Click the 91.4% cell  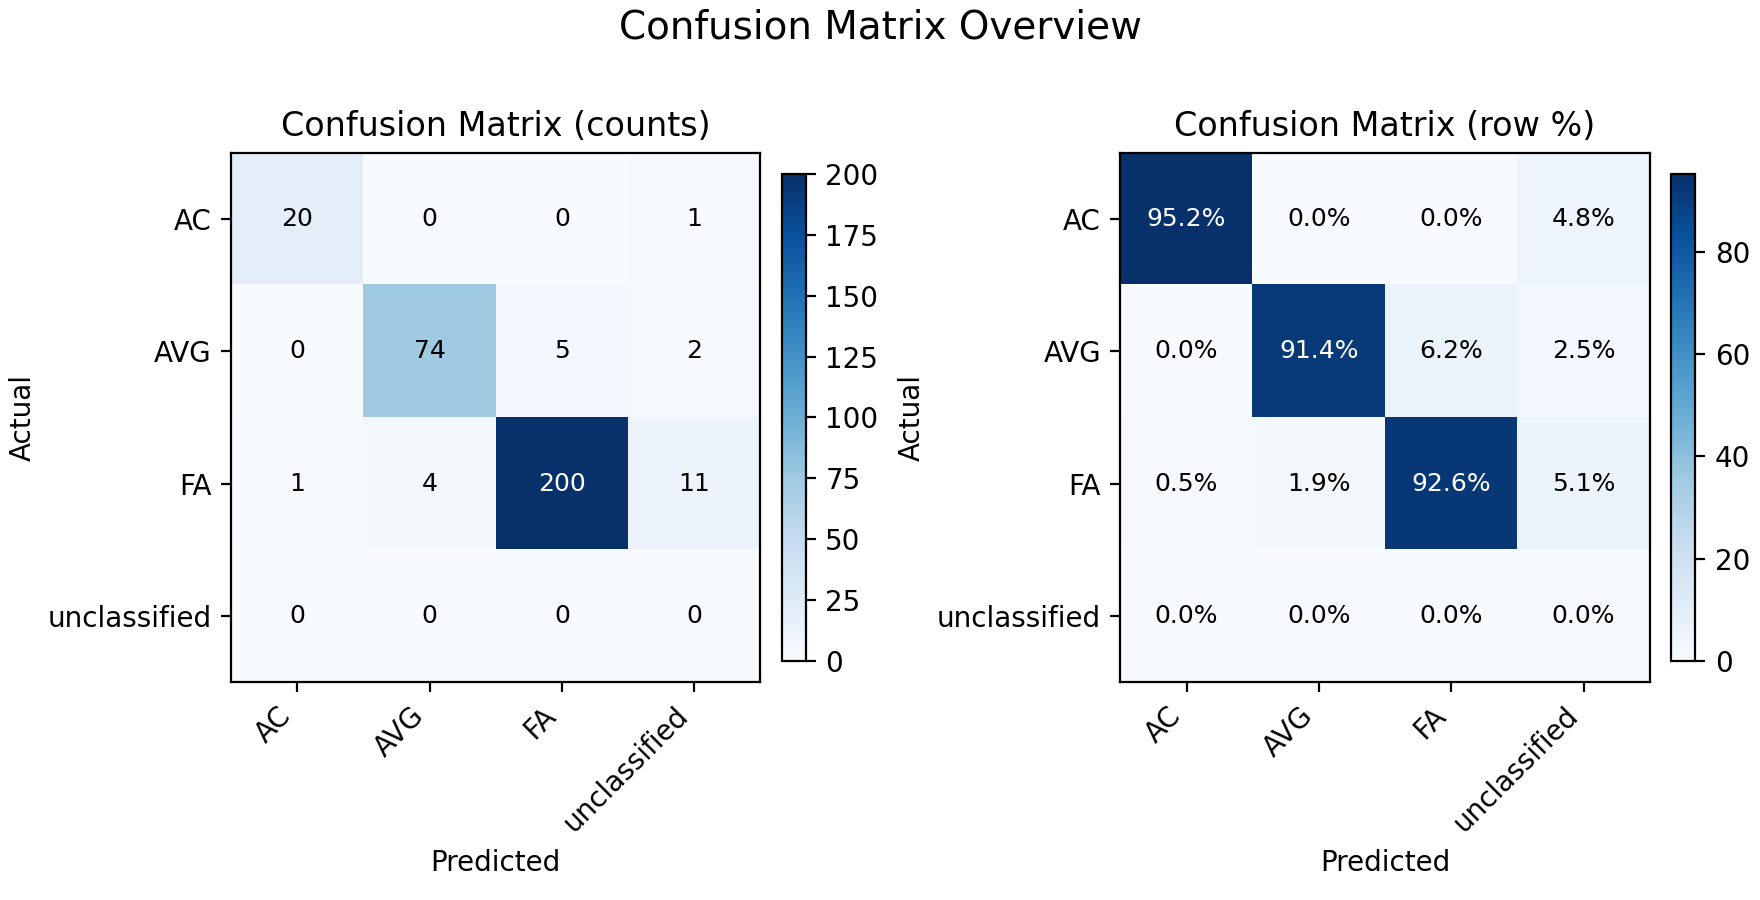tap(1319, 350)
